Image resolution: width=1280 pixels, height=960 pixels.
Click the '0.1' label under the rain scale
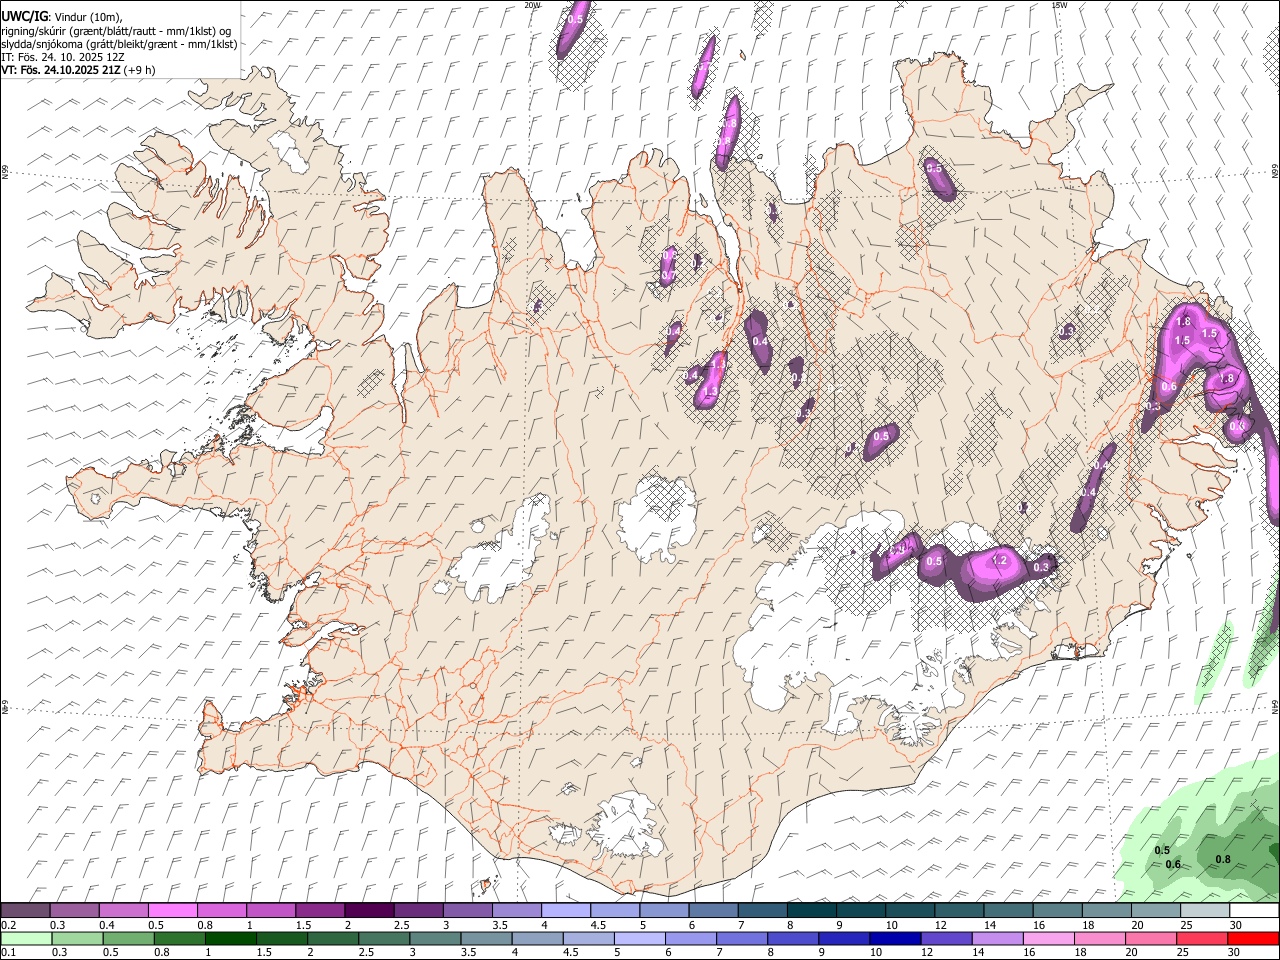coord(8,952)
